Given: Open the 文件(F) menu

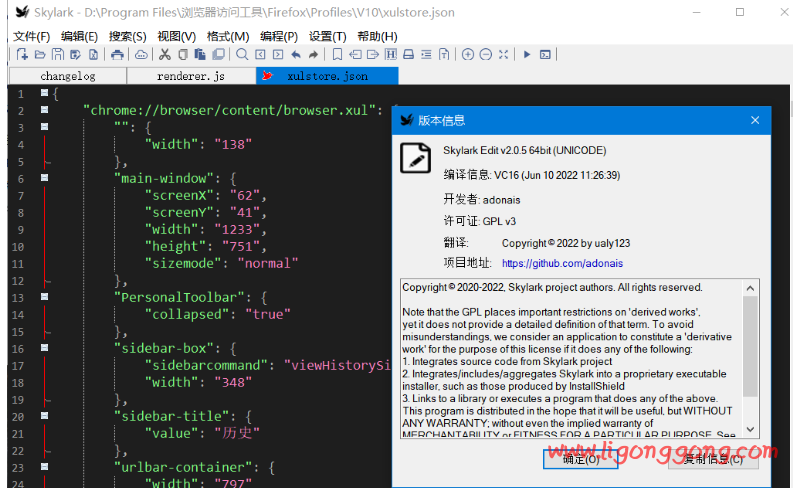Looking at the screenshot, I should [x=31, y=36].
